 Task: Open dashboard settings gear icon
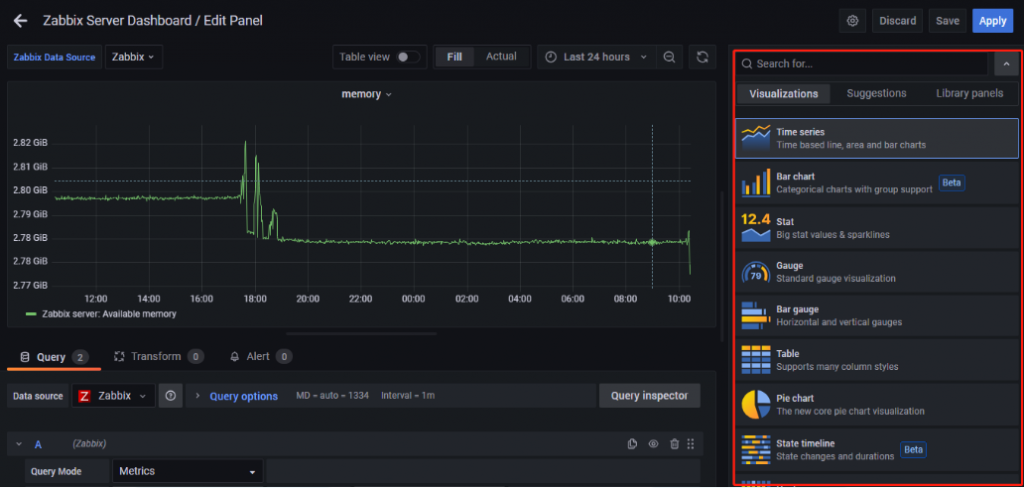[x=852, y=21]
